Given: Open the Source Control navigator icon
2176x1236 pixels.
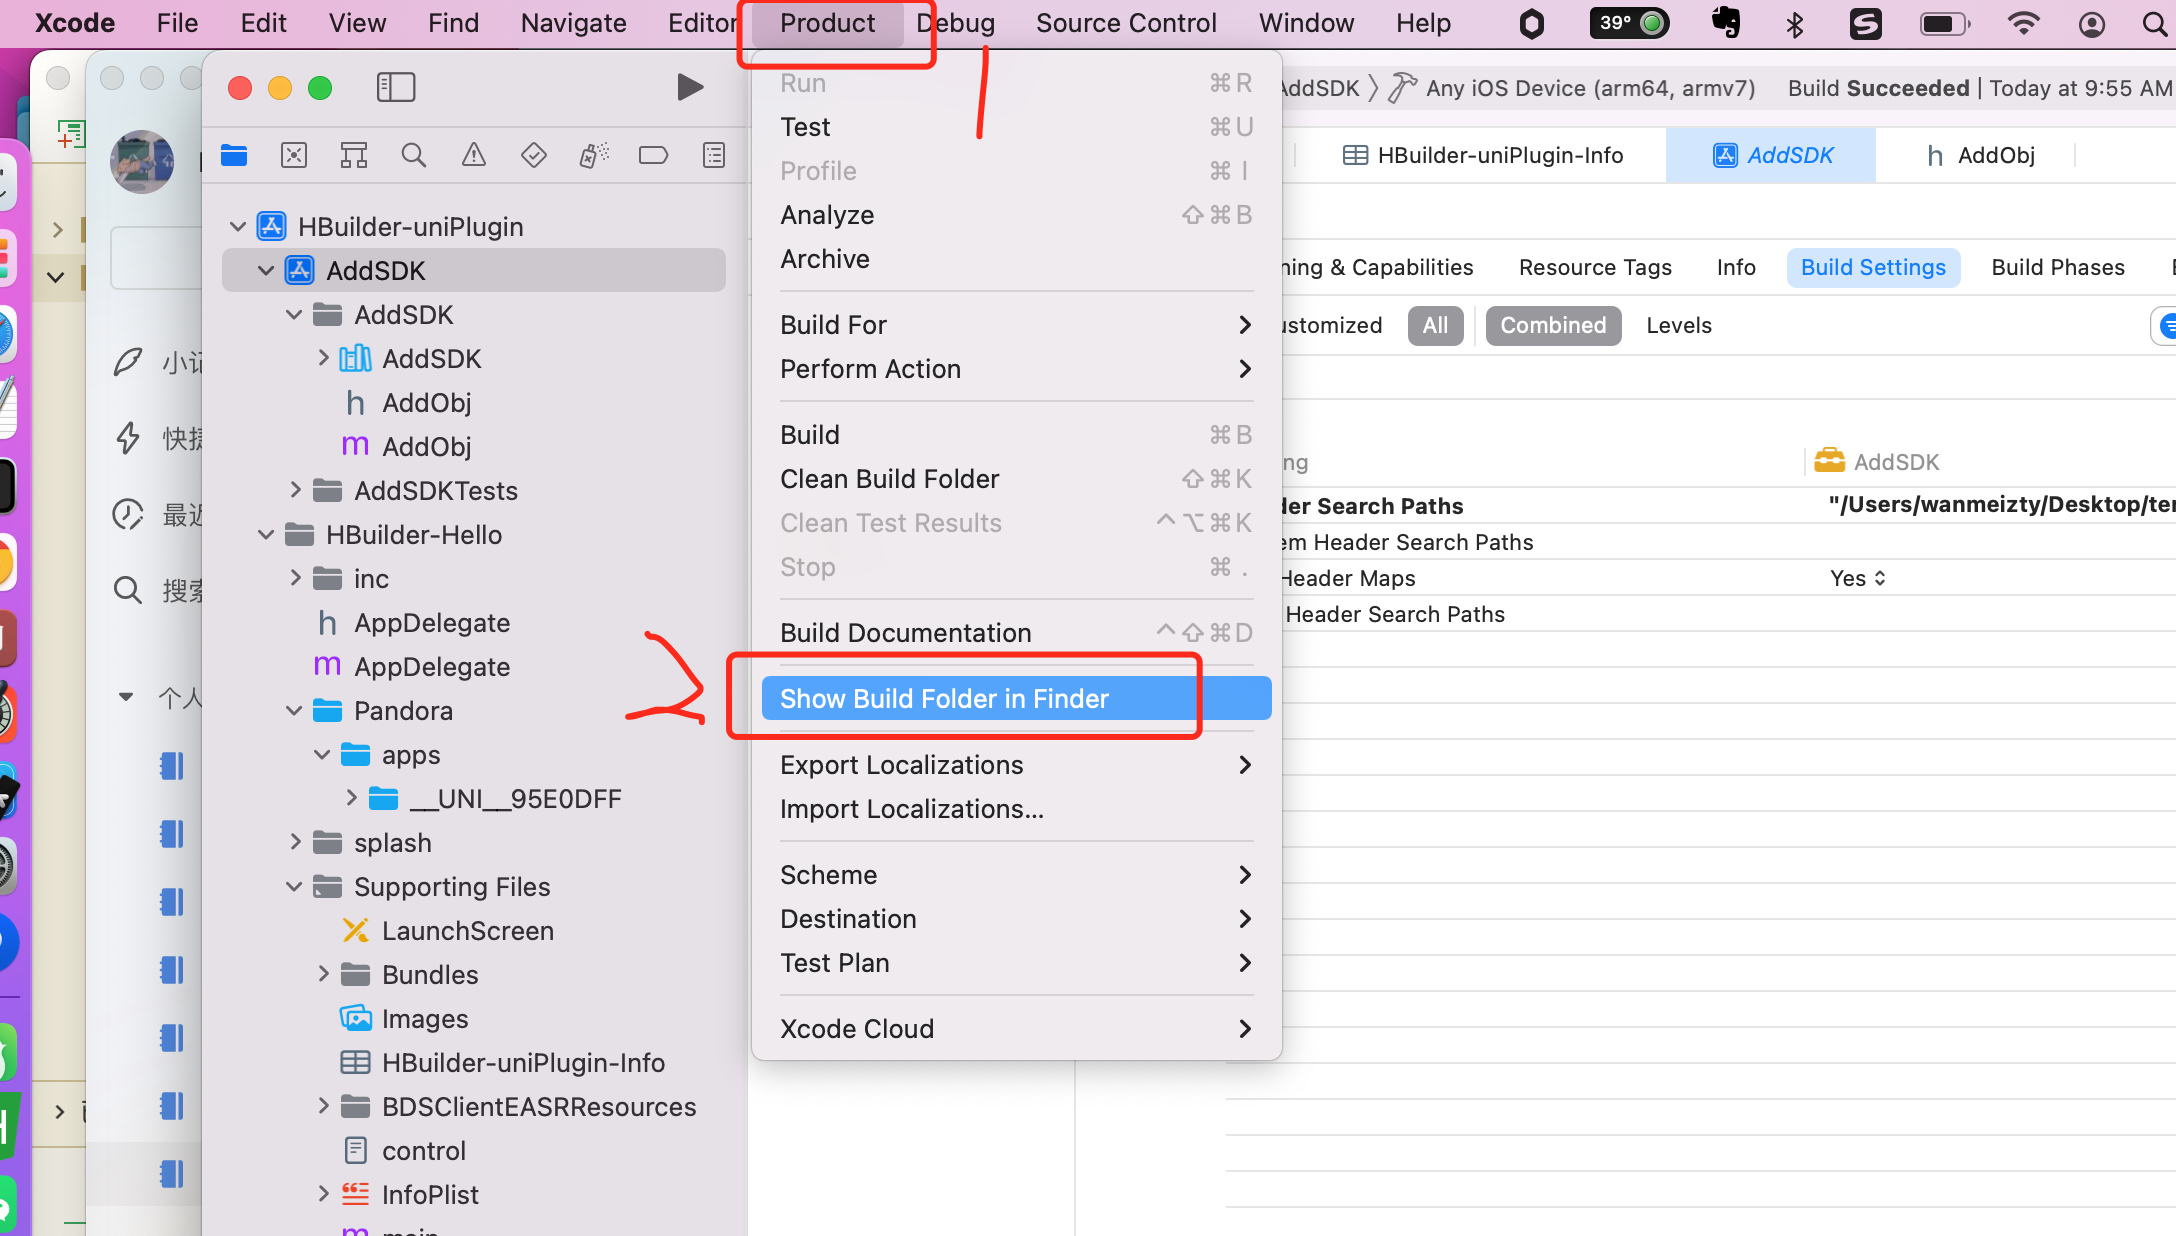Looking at the screenshot, I should (294, 155).
